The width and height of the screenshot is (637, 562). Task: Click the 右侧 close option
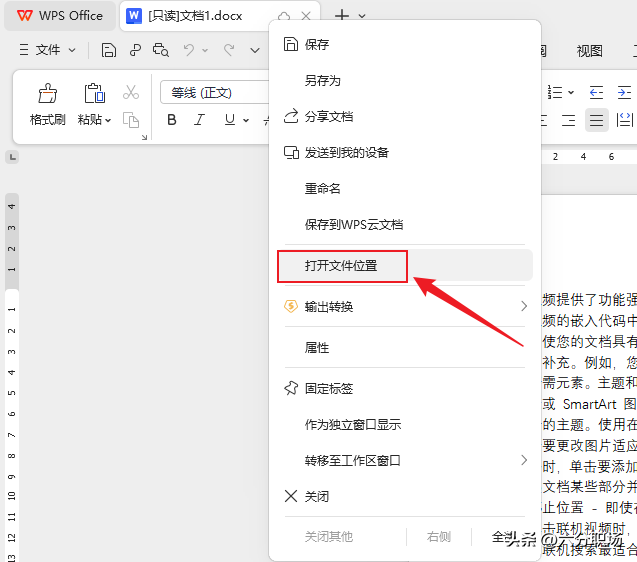439,537
